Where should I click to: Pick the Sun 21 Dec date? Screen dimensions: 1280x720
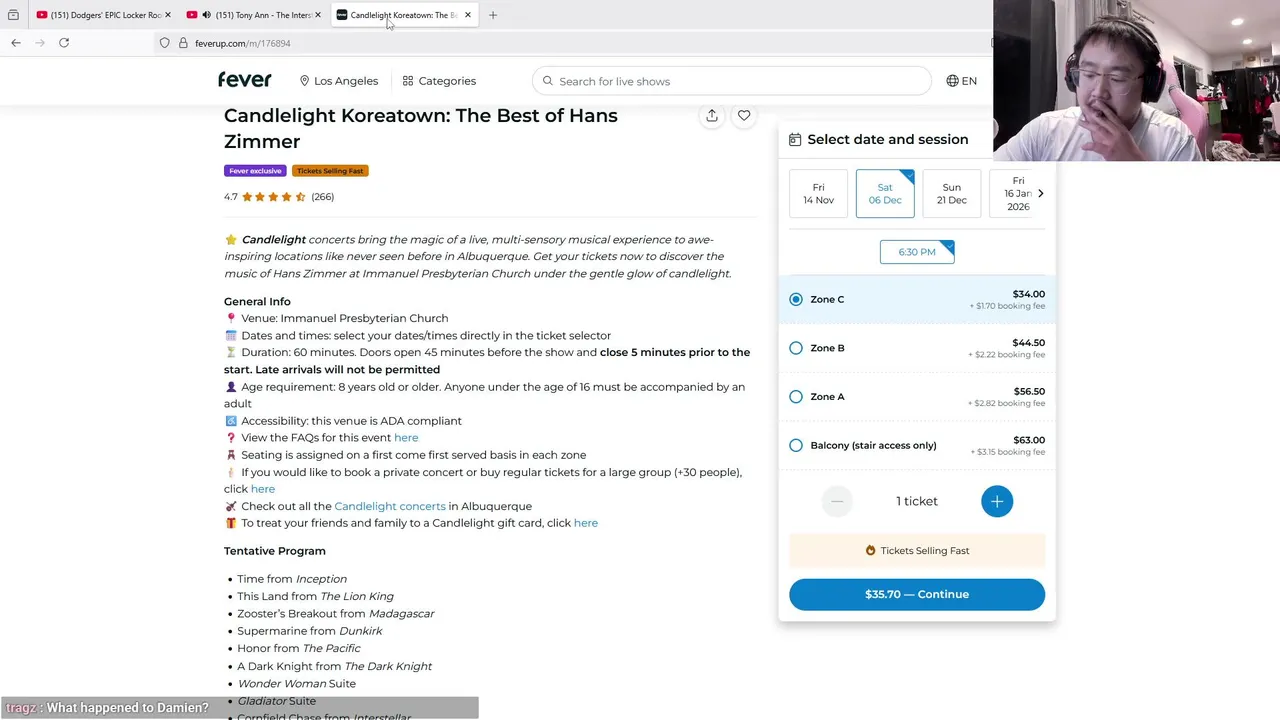951,194
